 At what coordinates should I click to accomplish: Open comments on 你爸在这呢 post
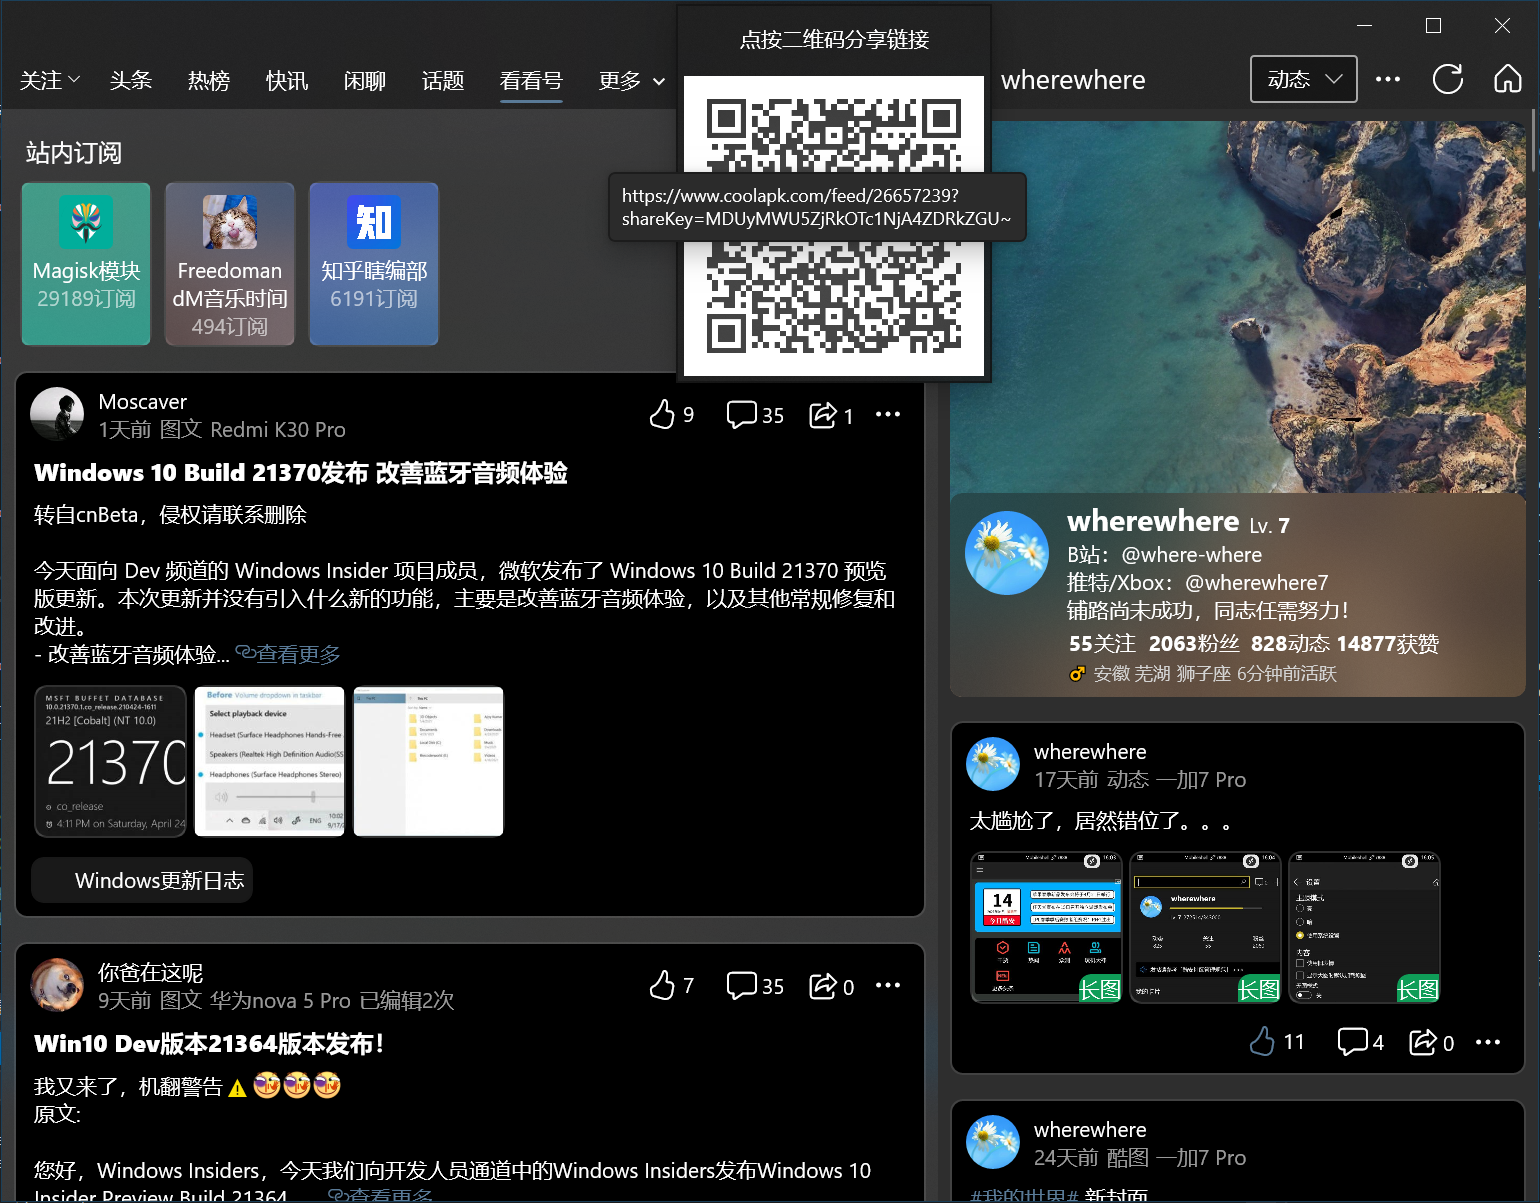(755, 985)
